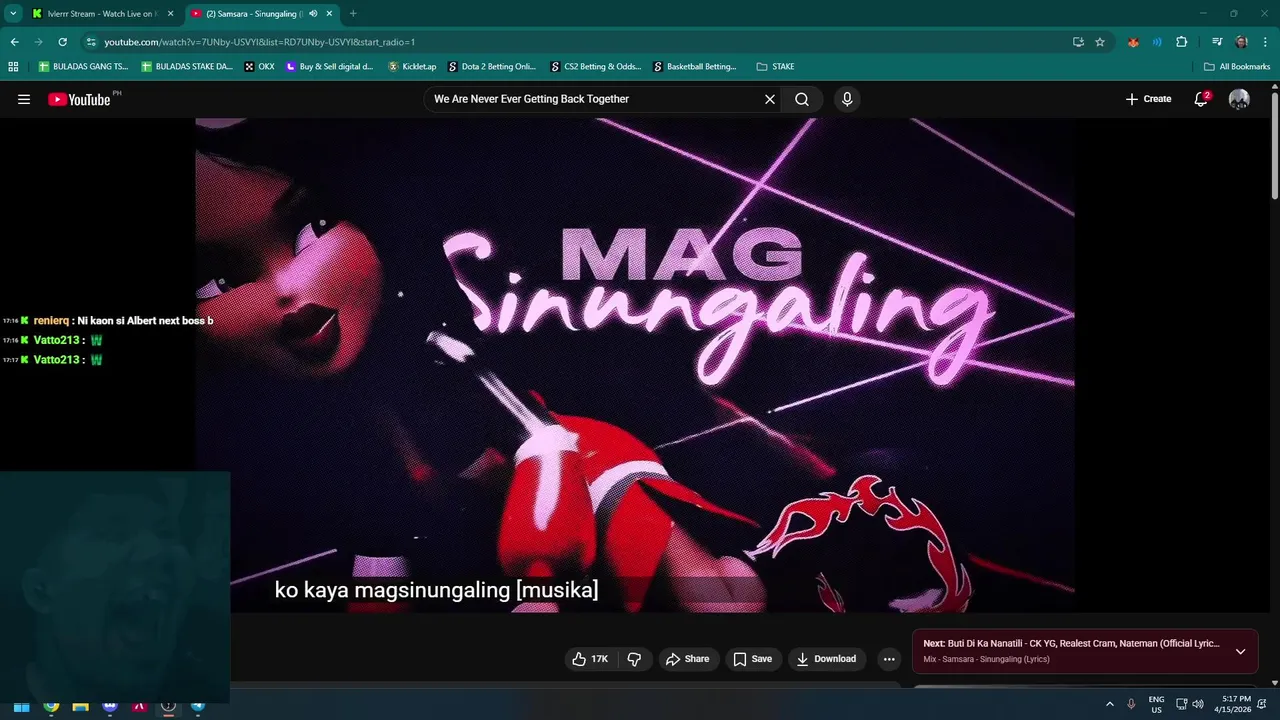This screenshot has width=1280, height=720.
Task: Open the OKX bookmark
Action: pyautogui.click(x=259, y=67)
